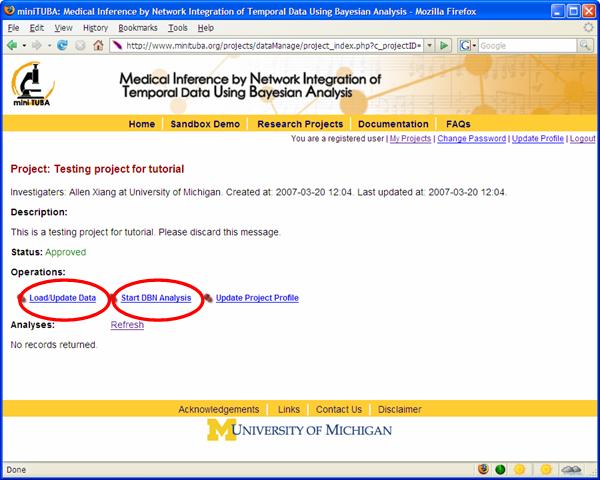
Task: Click the Logout link
Action: coord(582,139)
